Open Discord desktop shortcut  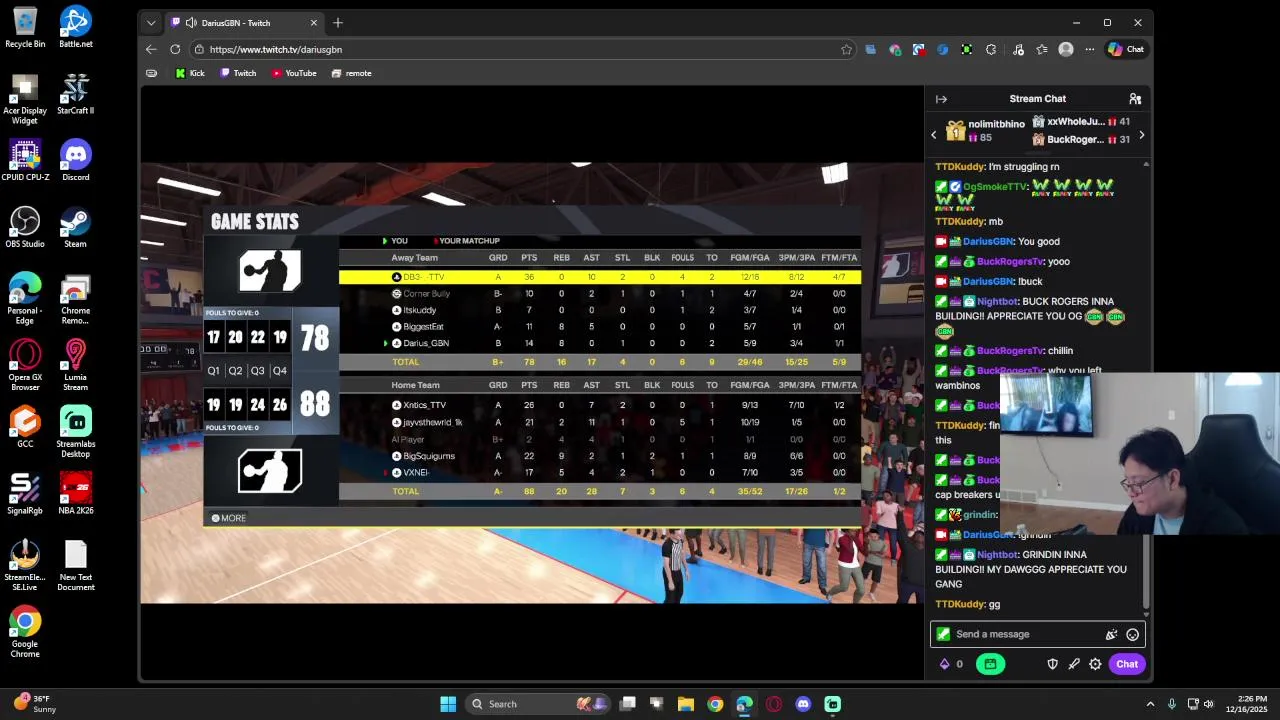point(76,161)
